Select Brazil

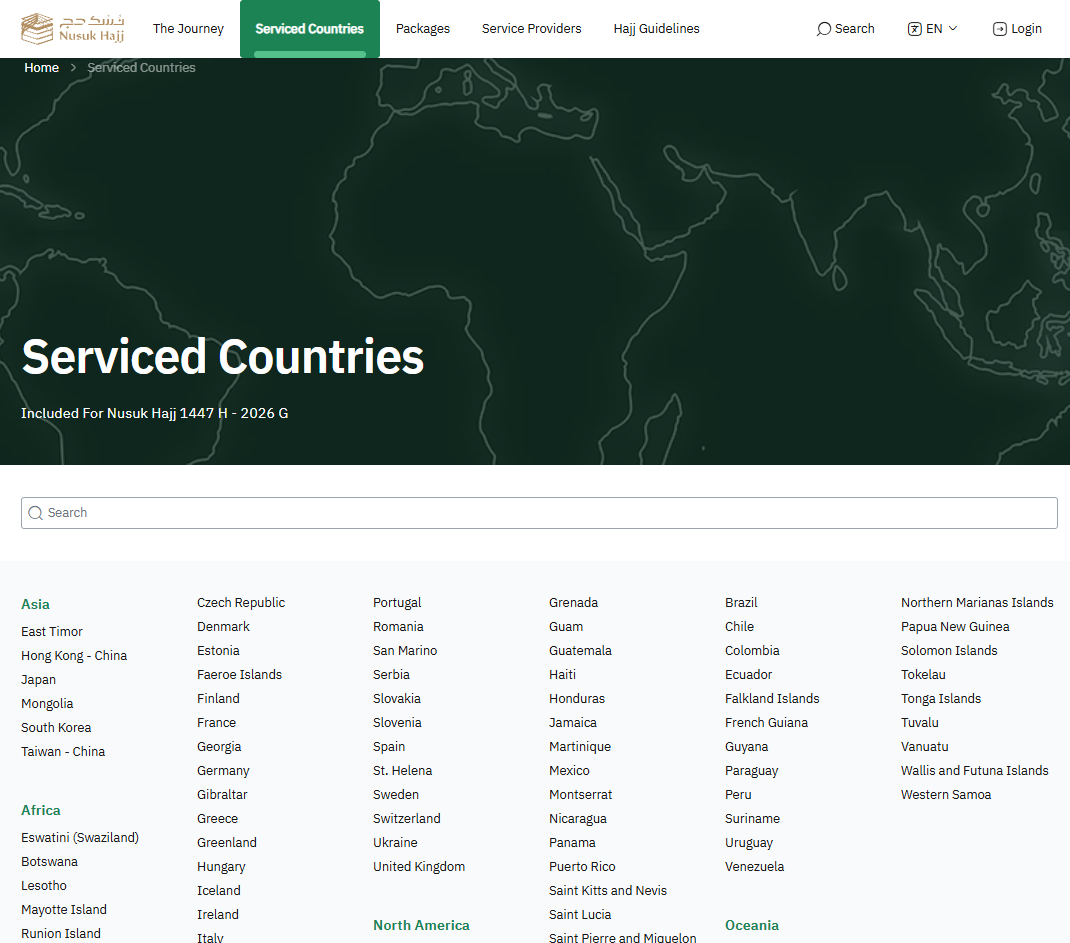coord(741,603)
